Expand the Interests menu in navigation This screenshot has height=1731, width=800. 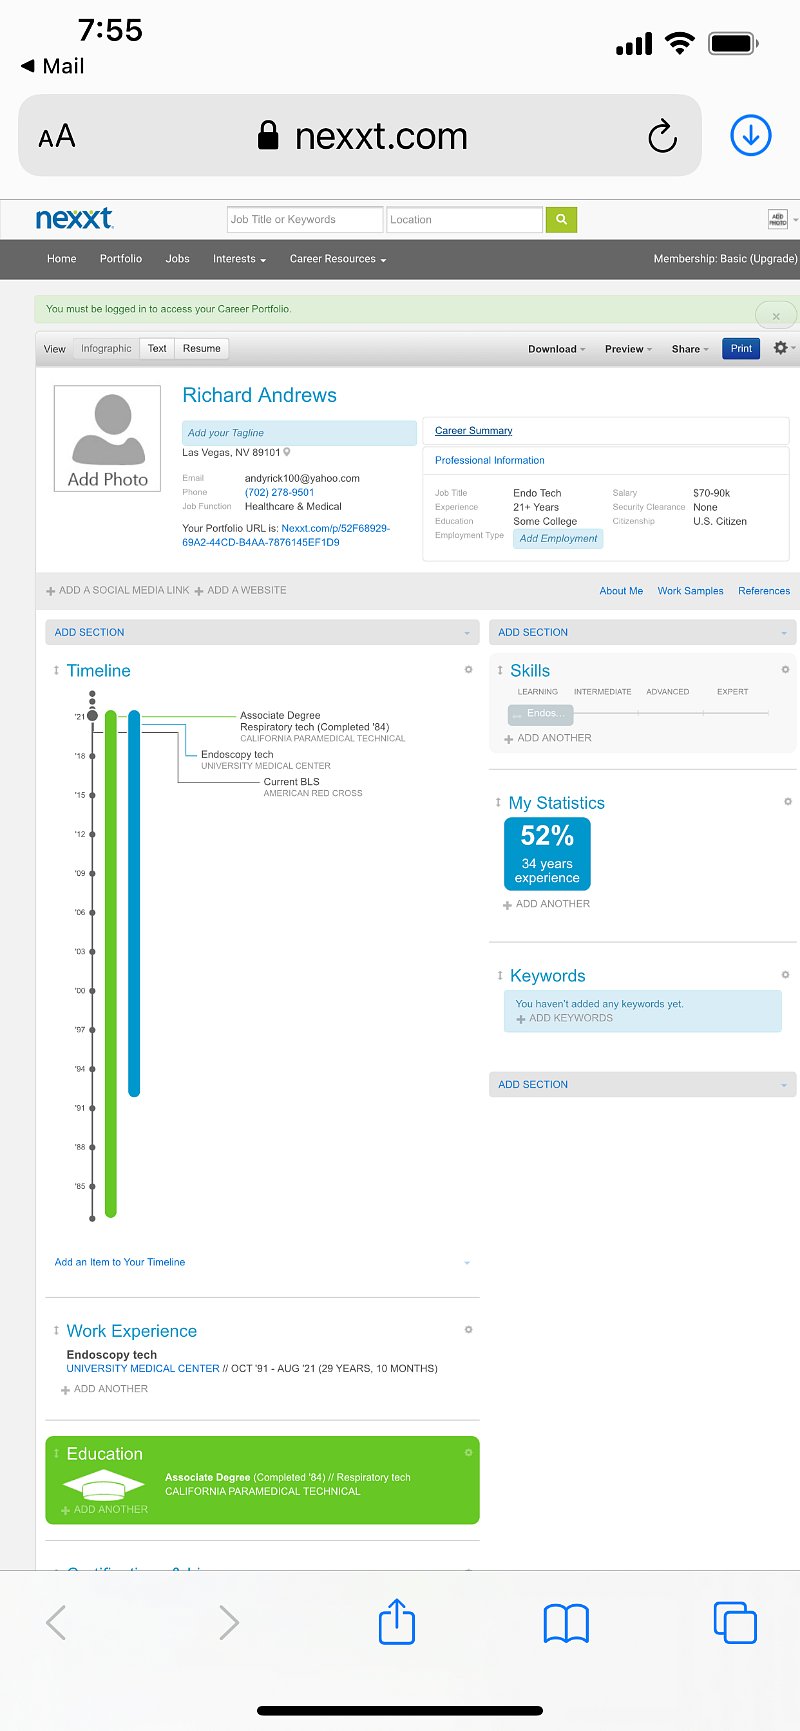pos(239,259)
